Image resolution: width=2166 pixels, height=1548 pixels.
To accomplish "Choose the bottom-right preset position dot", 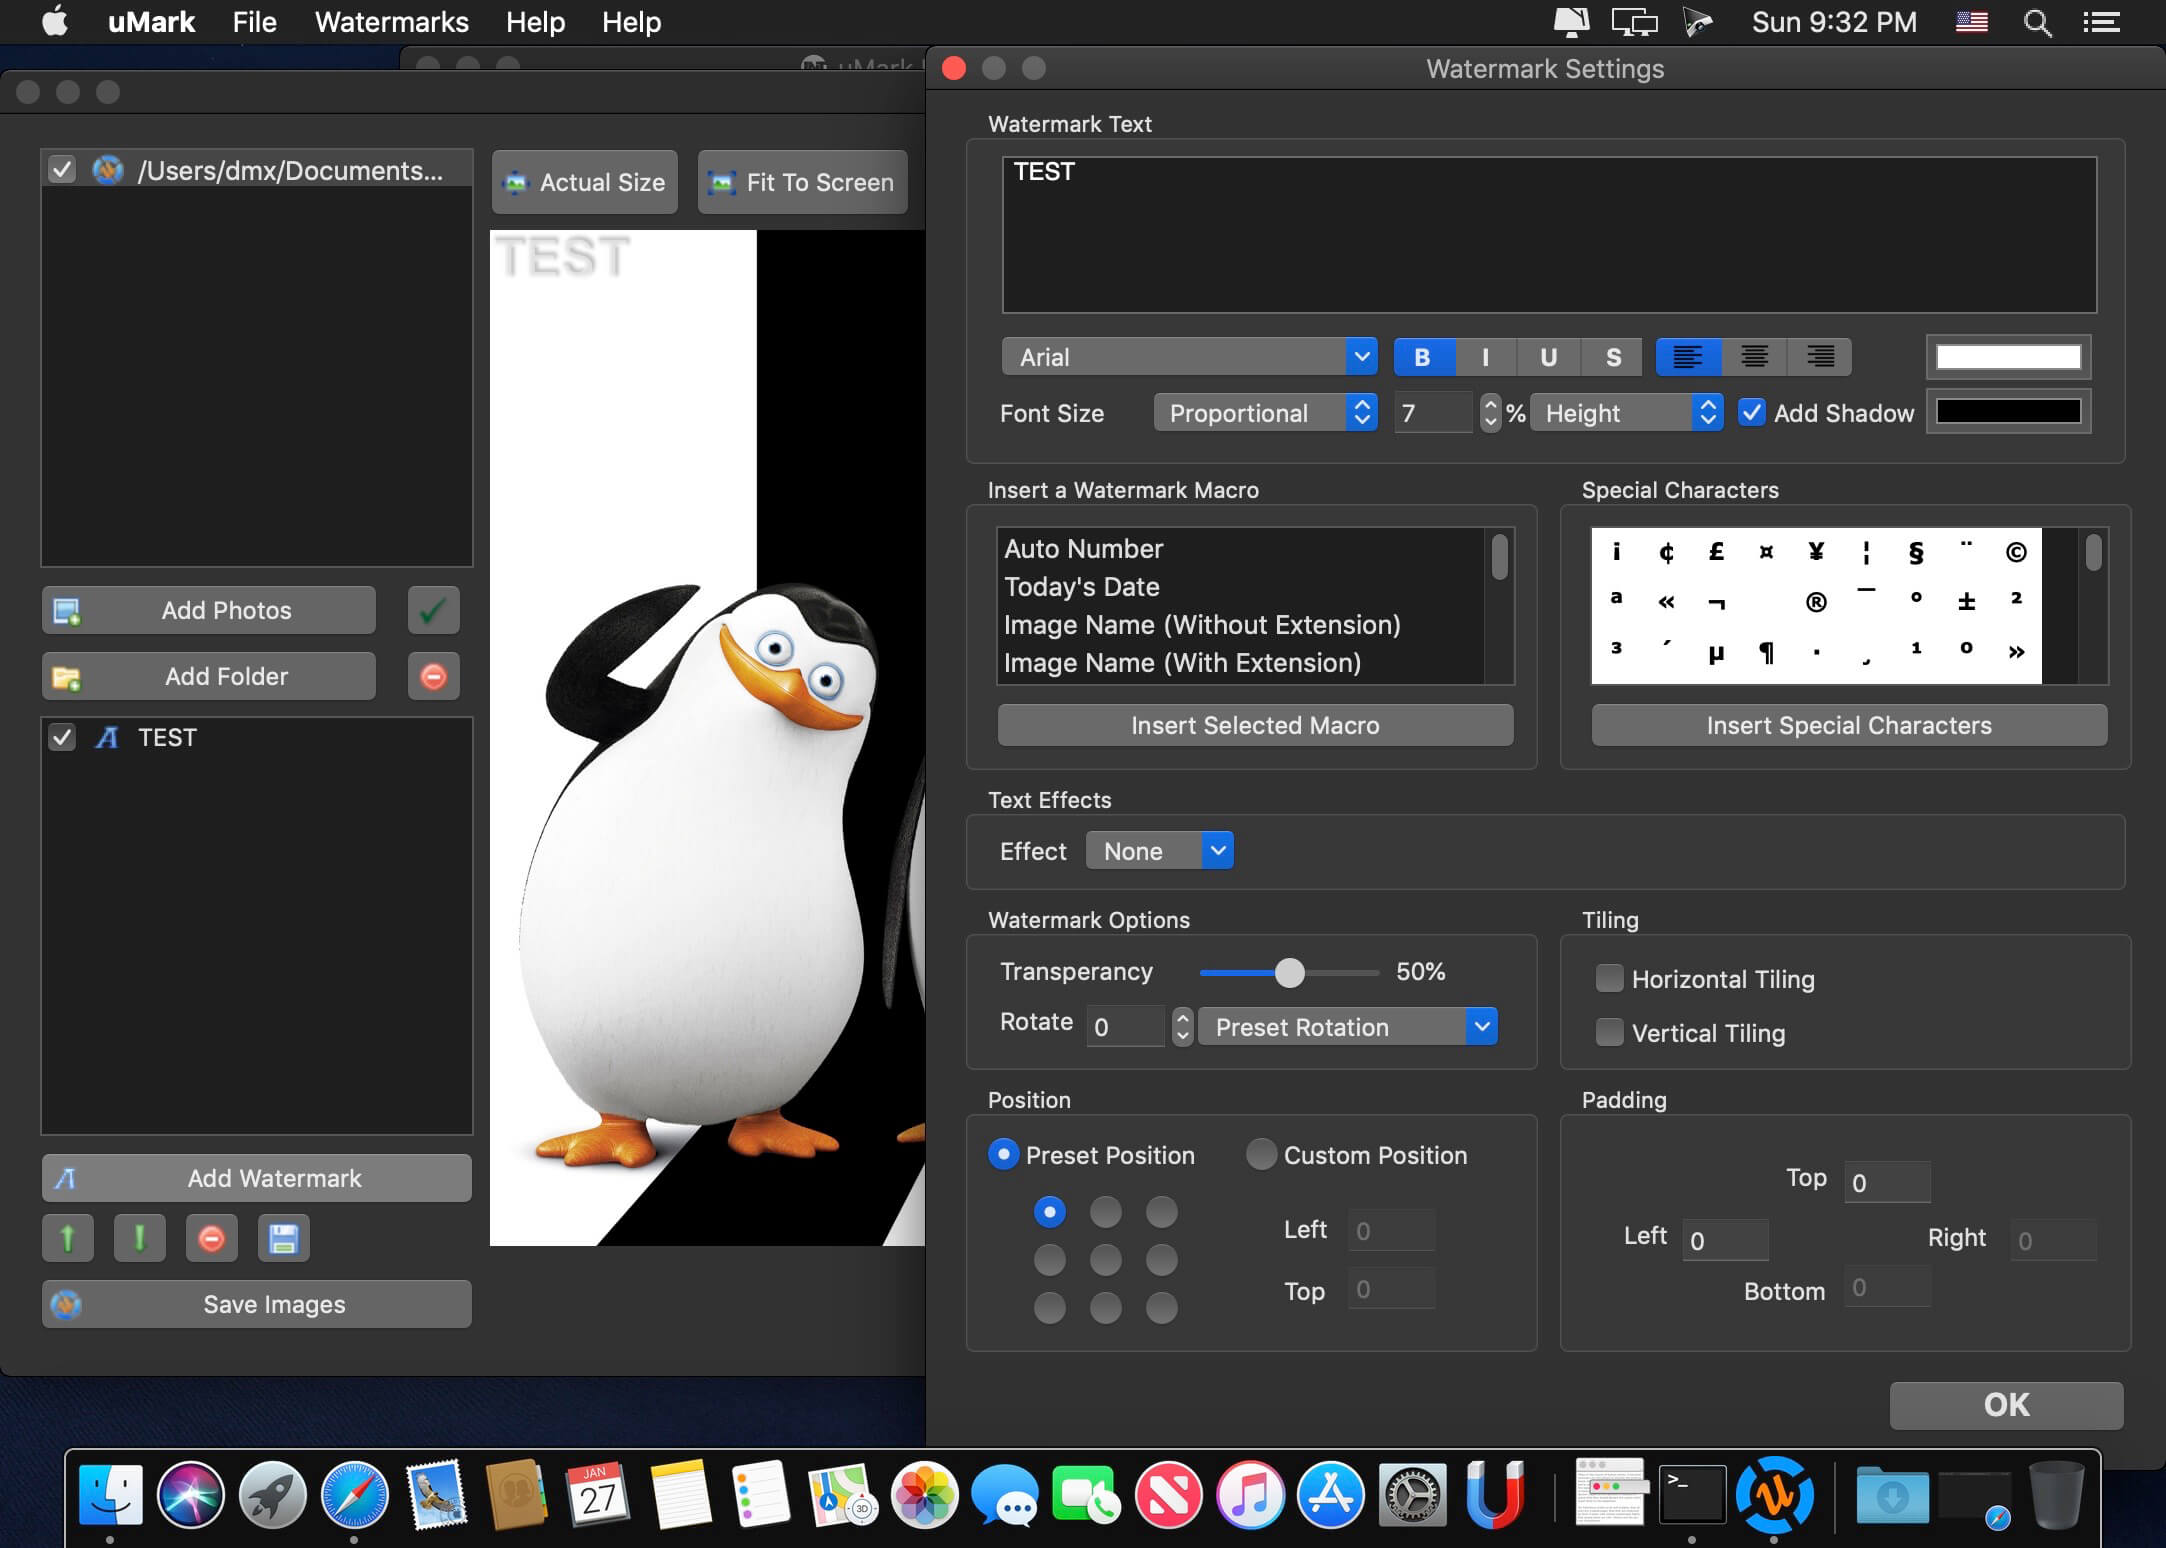I will 1161,1308.
